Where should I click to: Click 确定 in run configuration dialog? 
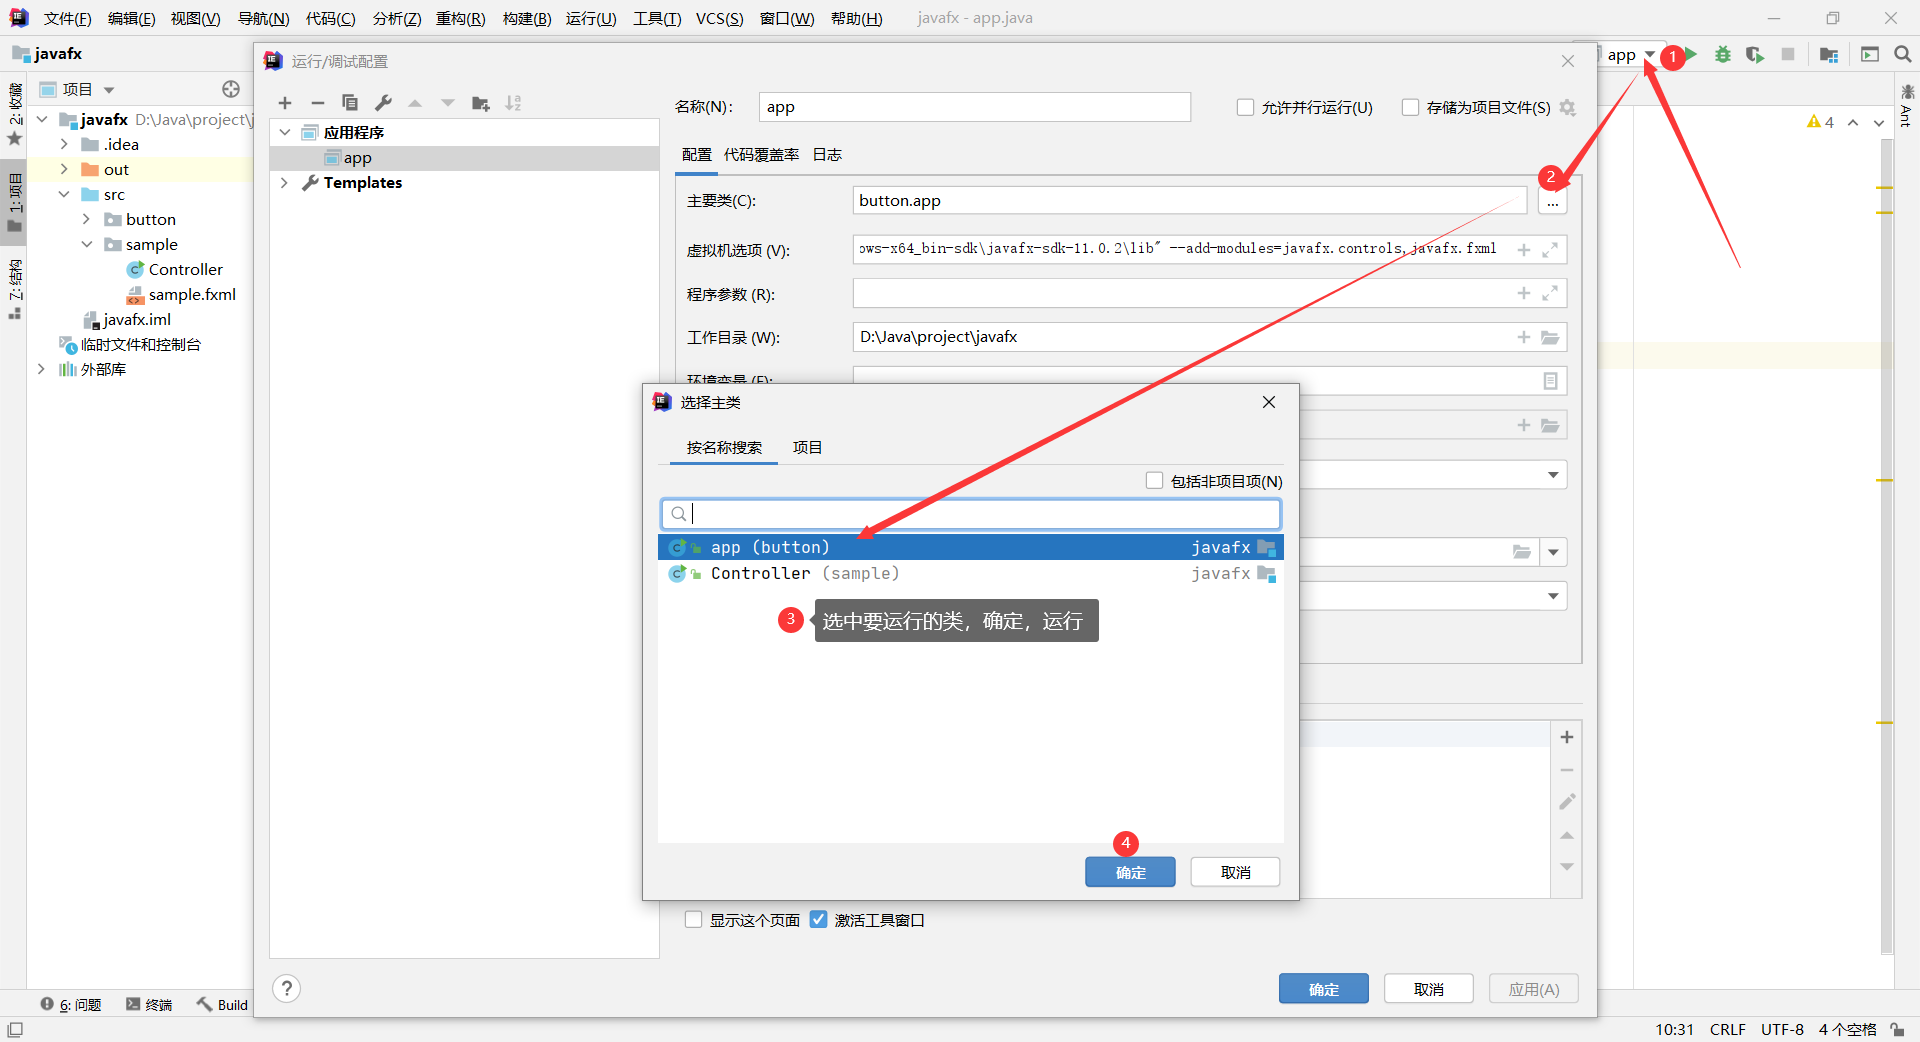(1324, 989)
